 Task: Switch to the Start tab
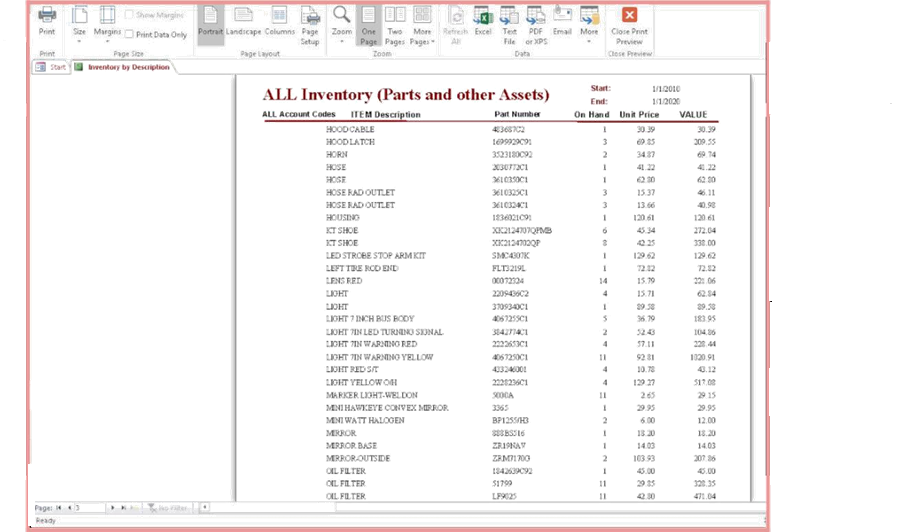[x=51, y=67]
